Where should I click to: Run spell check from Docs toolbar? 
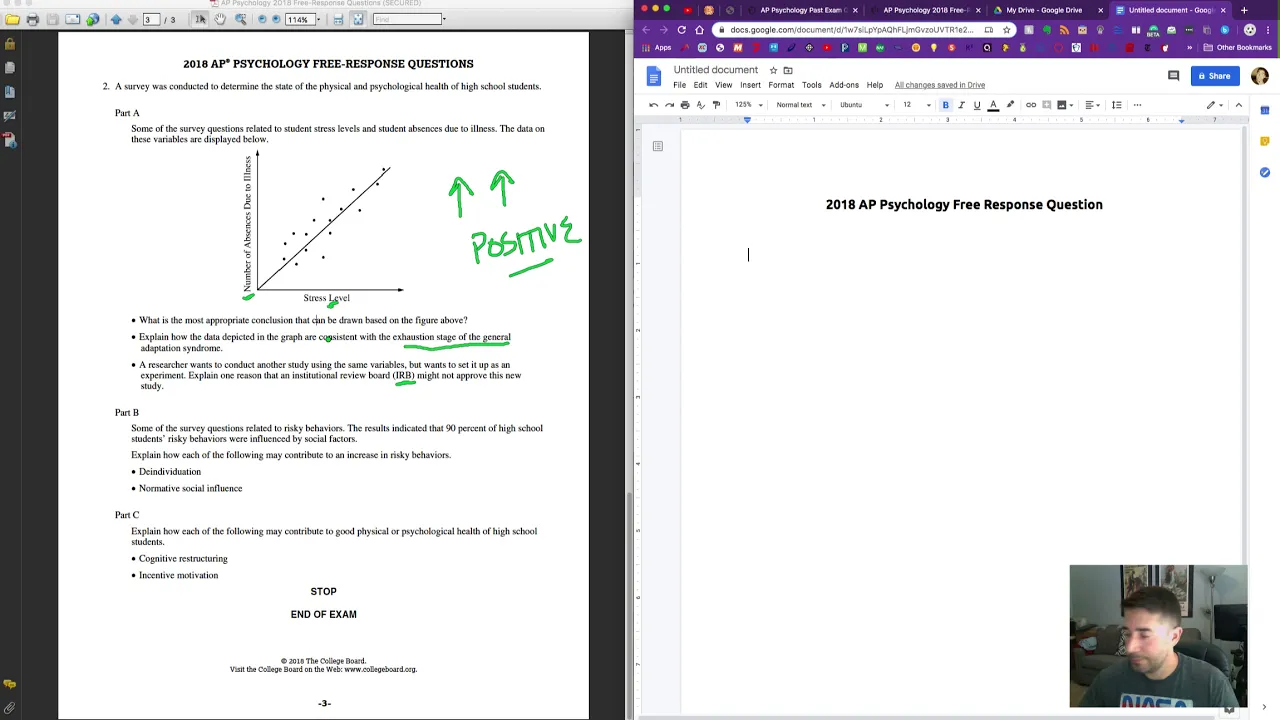click(700, 105)
